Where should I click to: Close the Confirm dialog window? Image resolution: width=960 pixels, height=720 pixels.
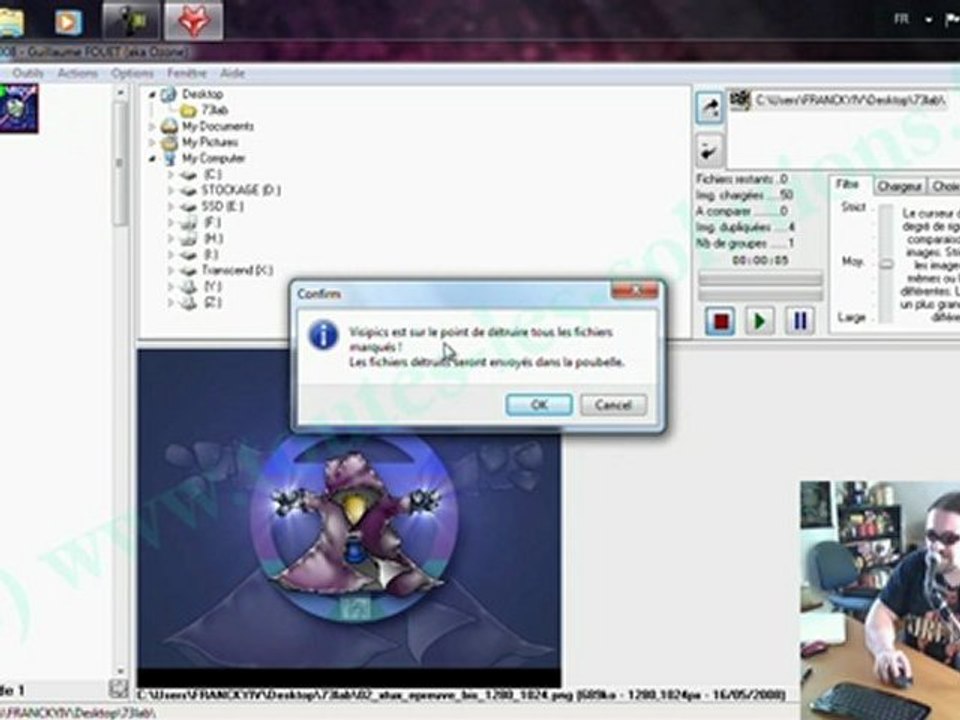click(634, 290)
